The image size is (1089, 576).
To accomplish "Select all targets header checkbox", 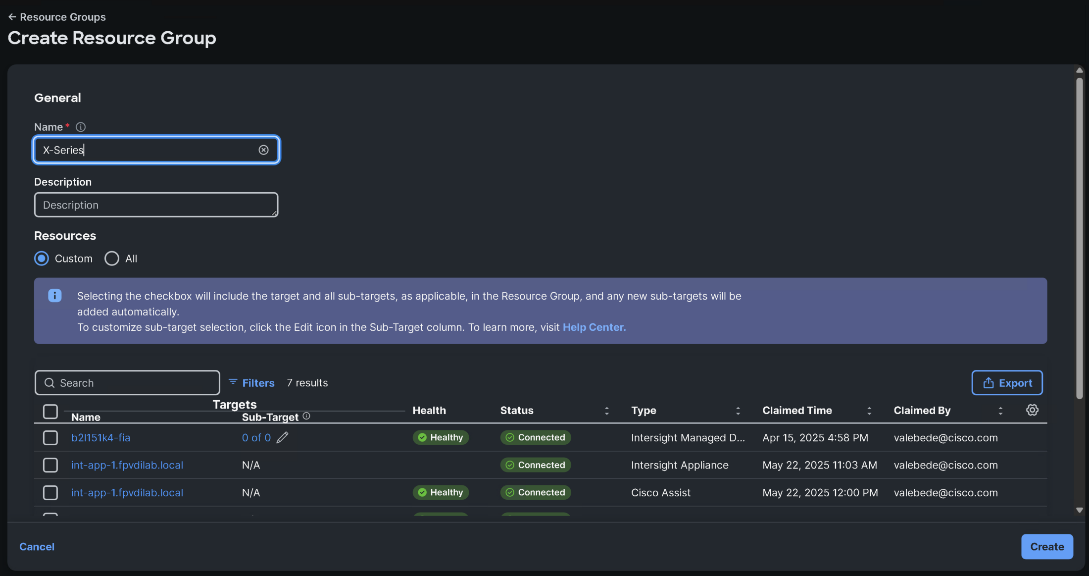I will 50,411.
